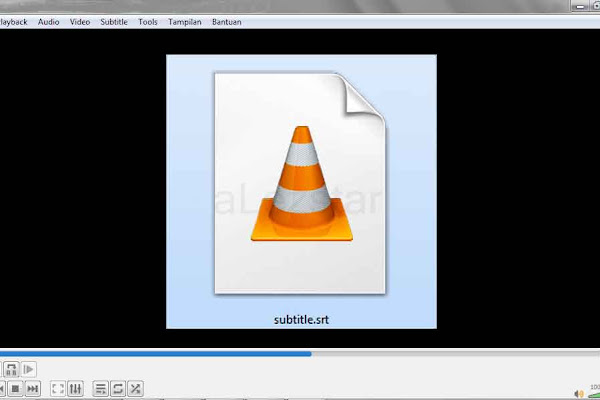Screen dimensions: 600x400
Task: Stop playback with the stop button
Action: tap(15, 389)
